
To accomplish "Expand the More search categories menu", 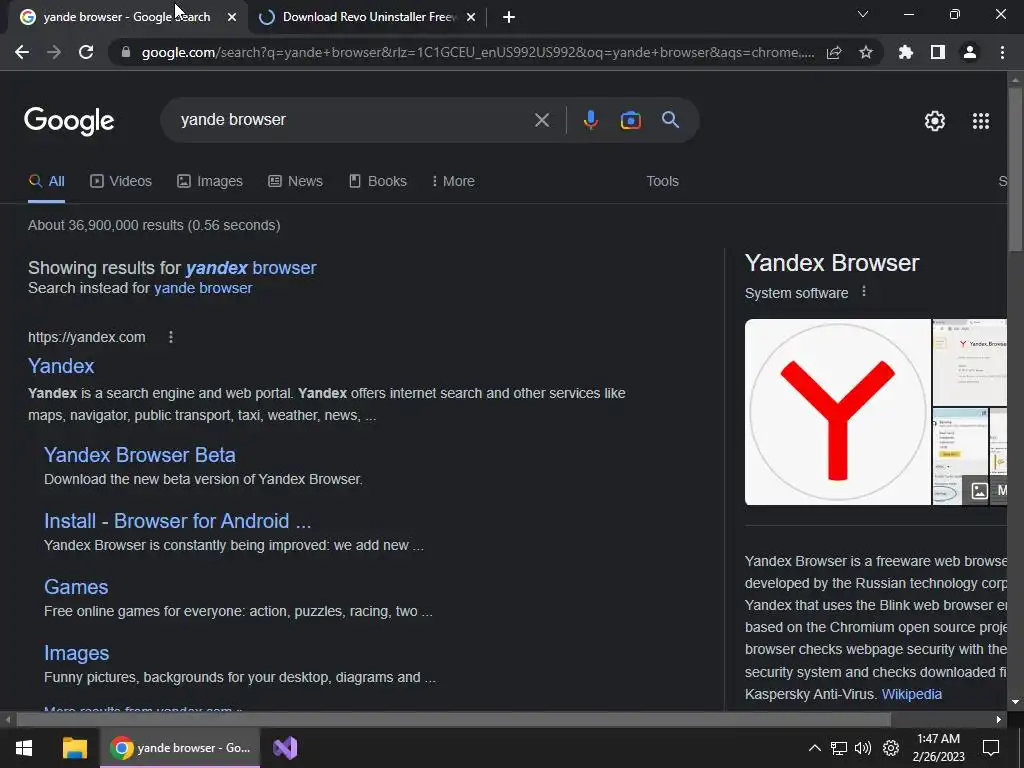I will (x=453, y=181).
